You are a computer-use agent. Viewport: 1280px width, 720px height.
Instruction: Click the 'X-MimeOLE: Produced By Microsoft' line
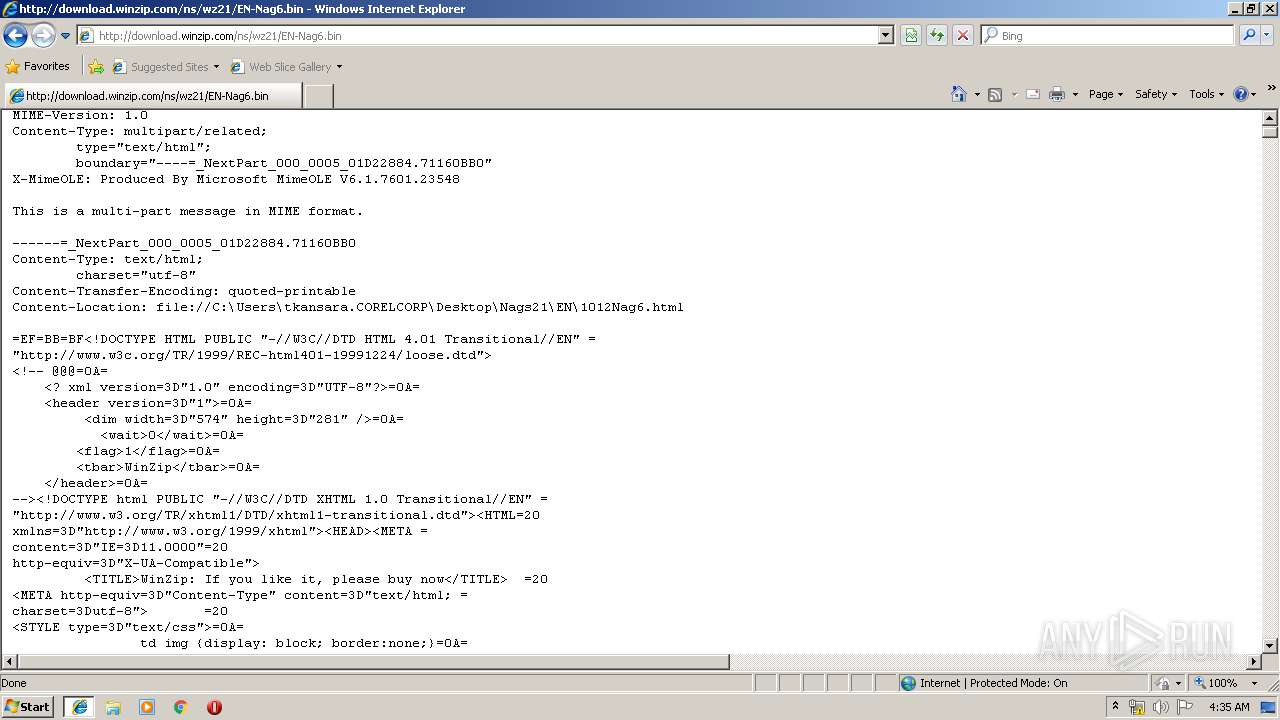pyautogui.click(x=236, y=179)
